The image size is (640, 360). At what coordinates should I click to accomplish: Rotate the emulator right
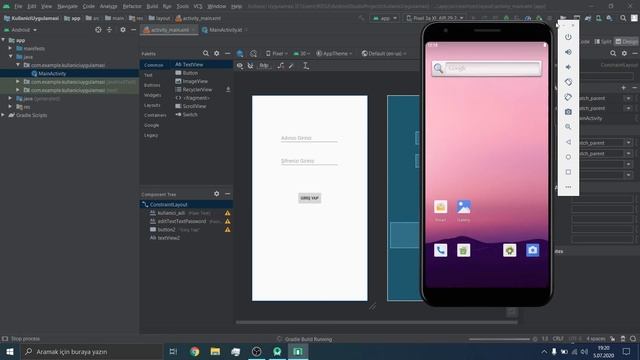point(568,97)
